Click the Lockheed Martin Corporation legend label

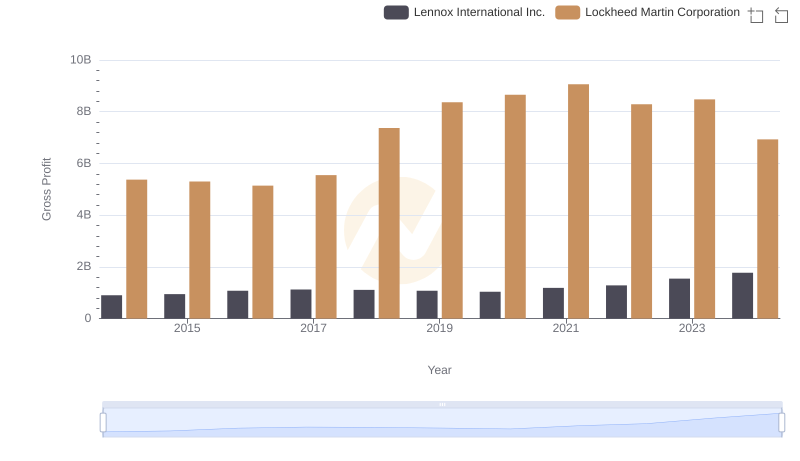coord(662,12)
